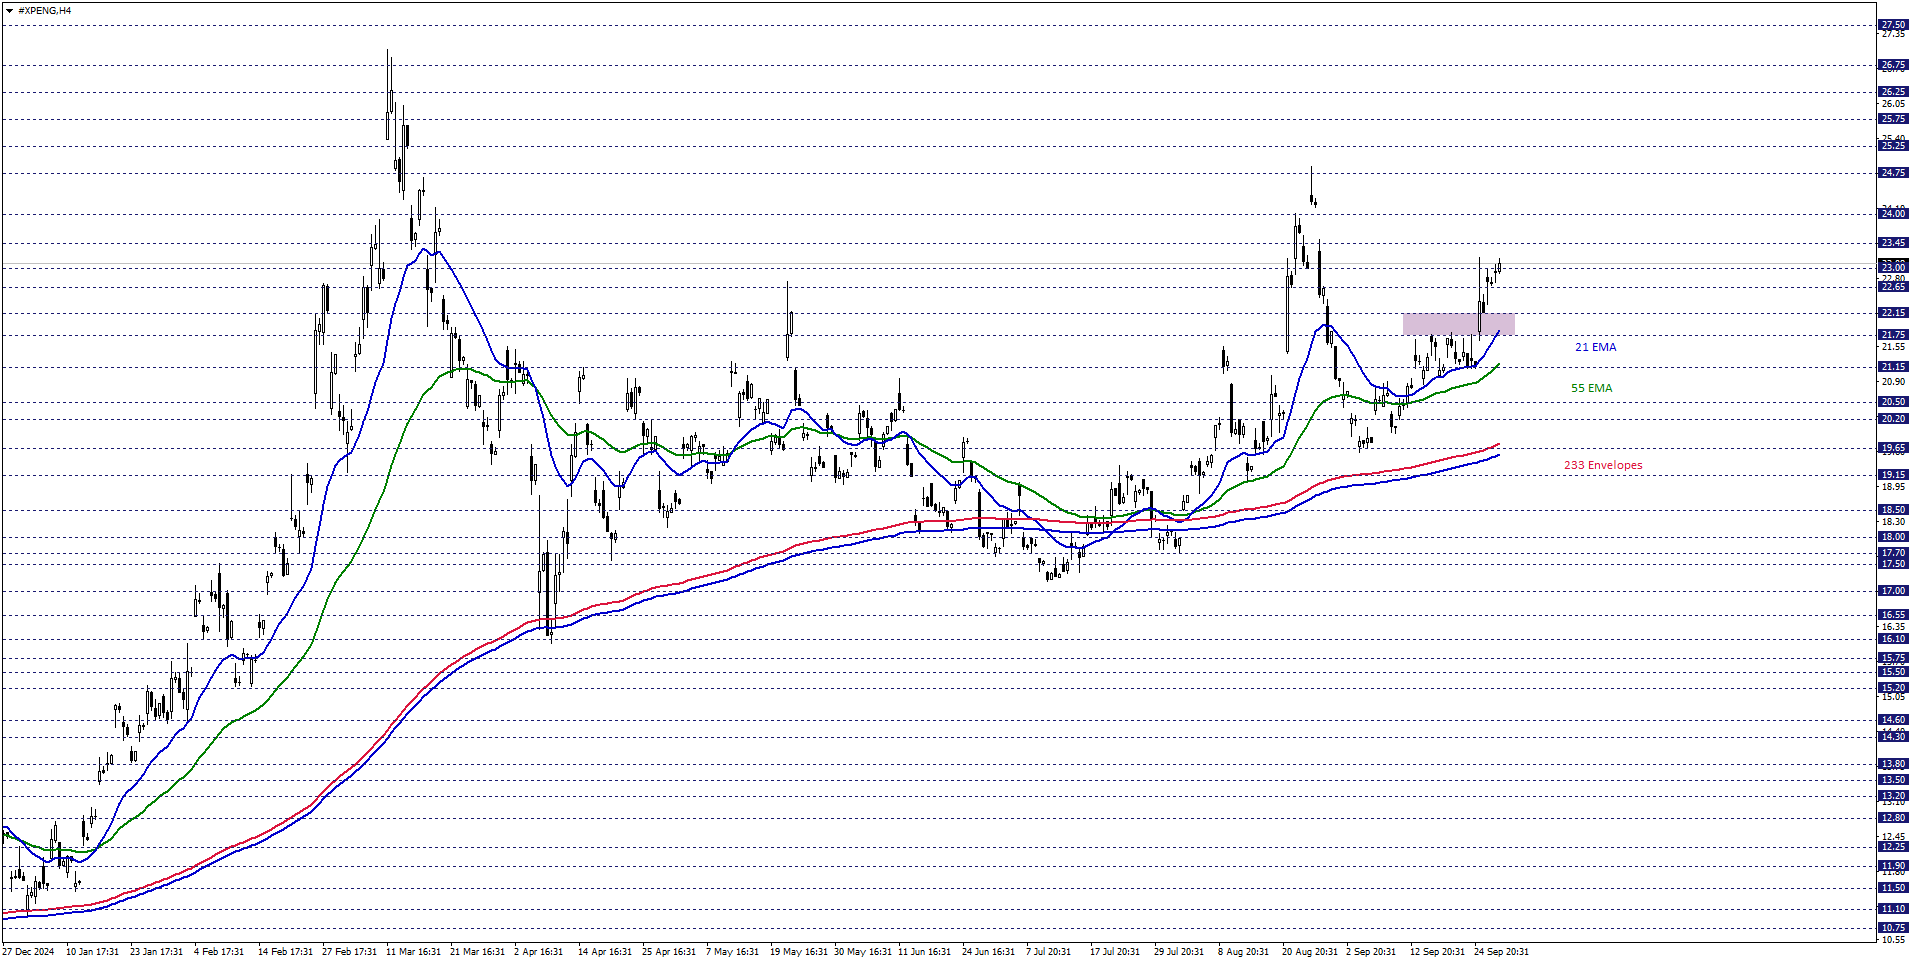Click the #XPENG,H4 chart title
1916x963 pixels.
click(45, 11)
